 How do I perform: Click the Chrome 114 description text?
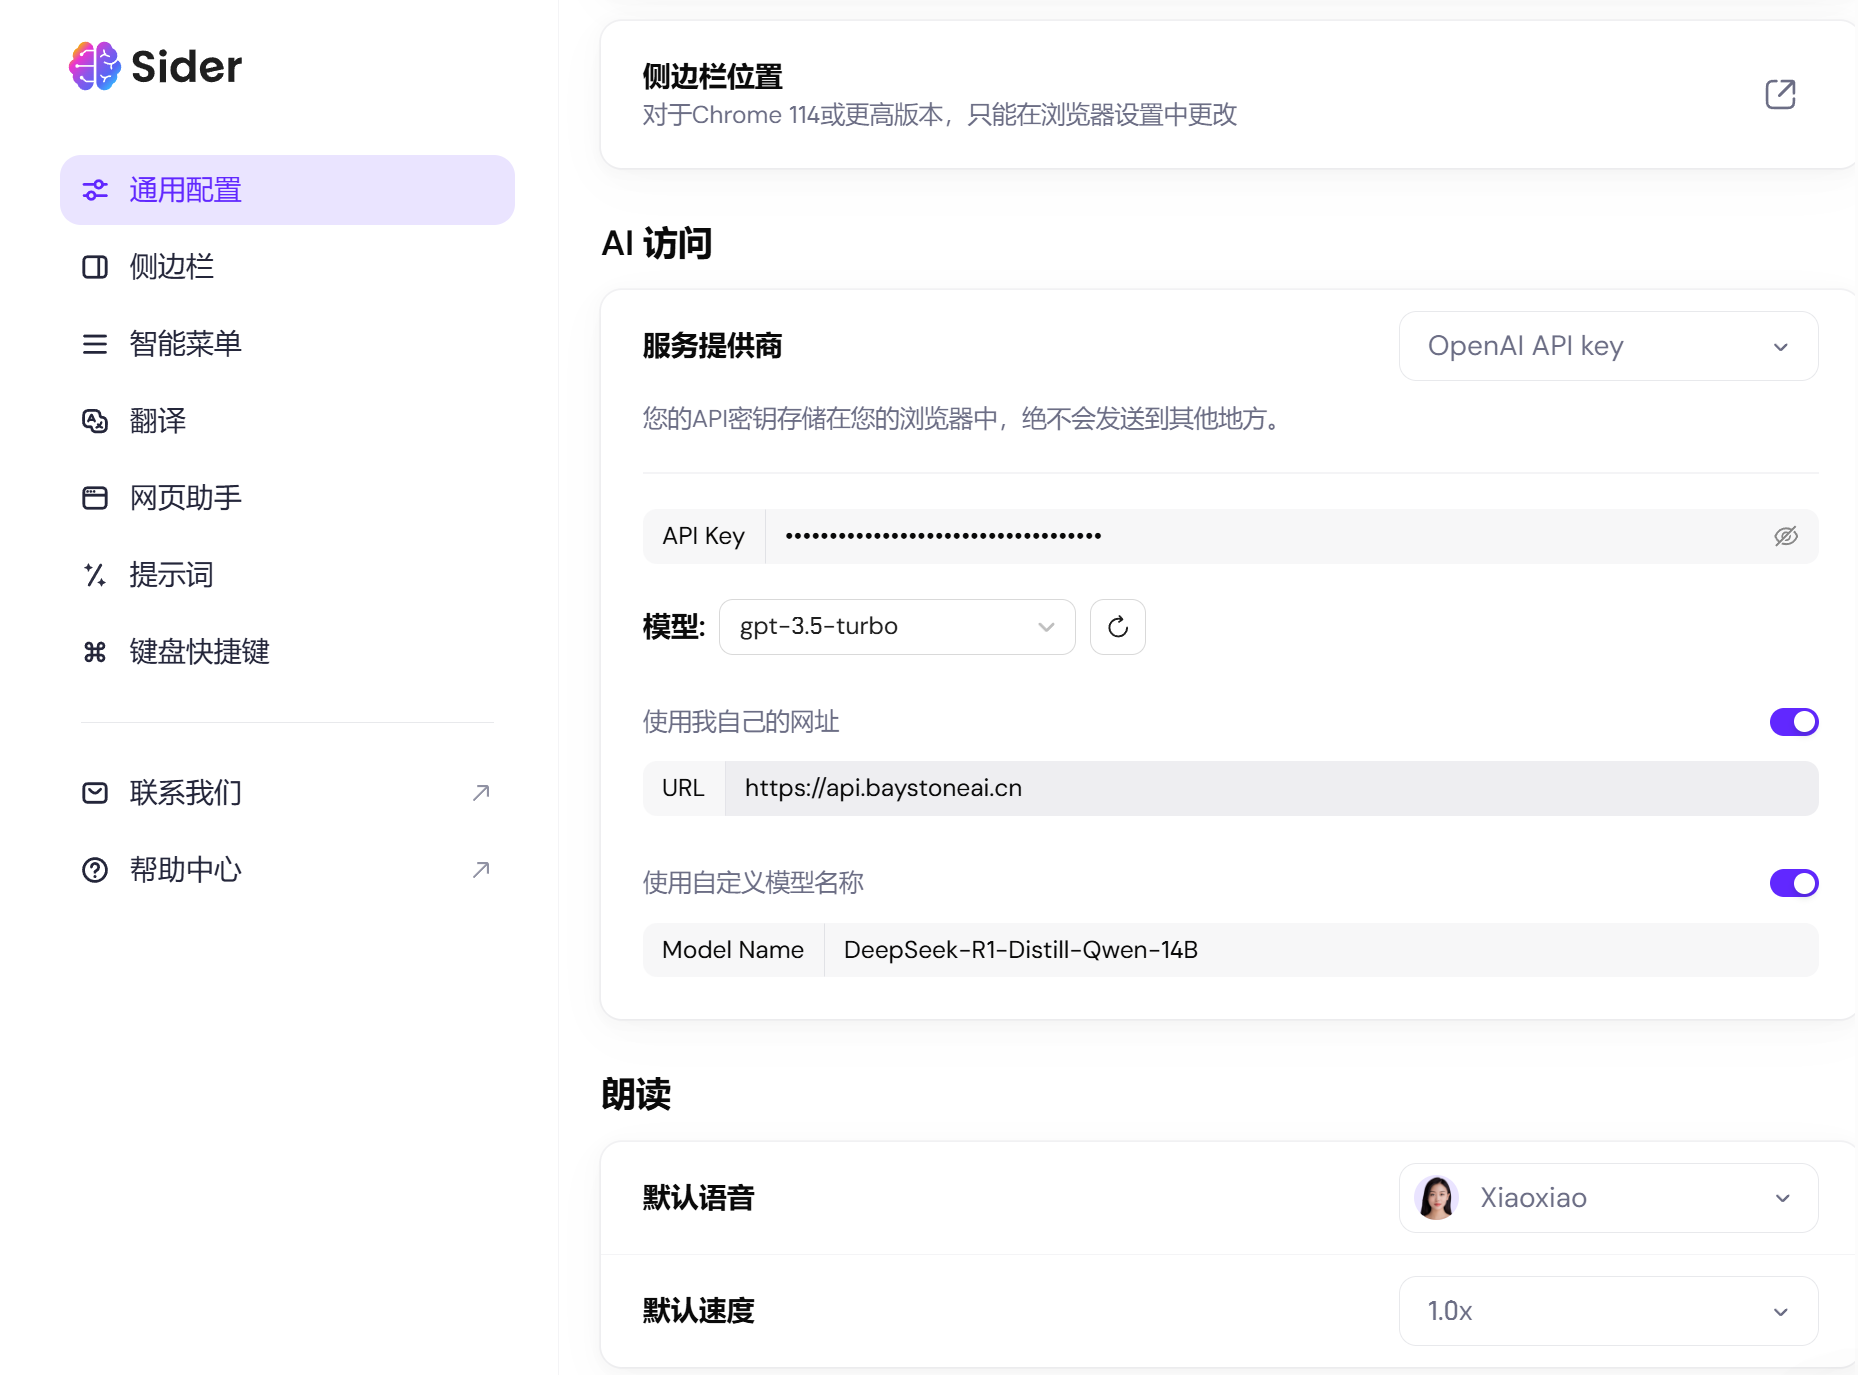pos(939,115)
